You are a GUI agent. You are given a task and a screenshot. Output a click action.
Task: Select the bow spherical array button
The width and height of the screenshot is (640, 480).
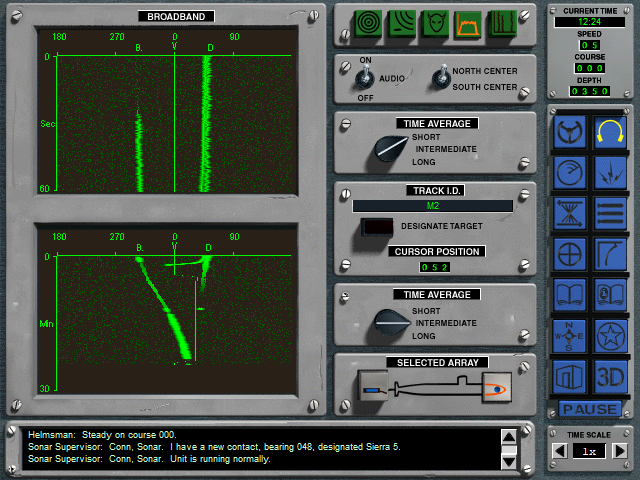(x=497, y=387)
